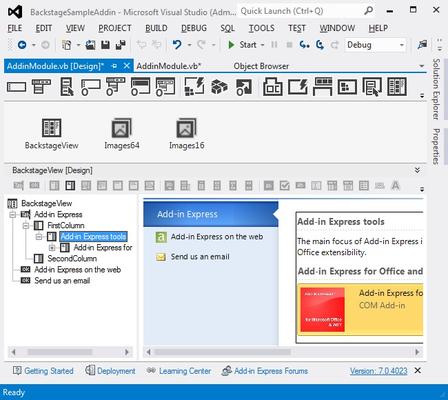Open the FILE menu
The width and height of the screenshot is (448, 400).
coord(15,28)
